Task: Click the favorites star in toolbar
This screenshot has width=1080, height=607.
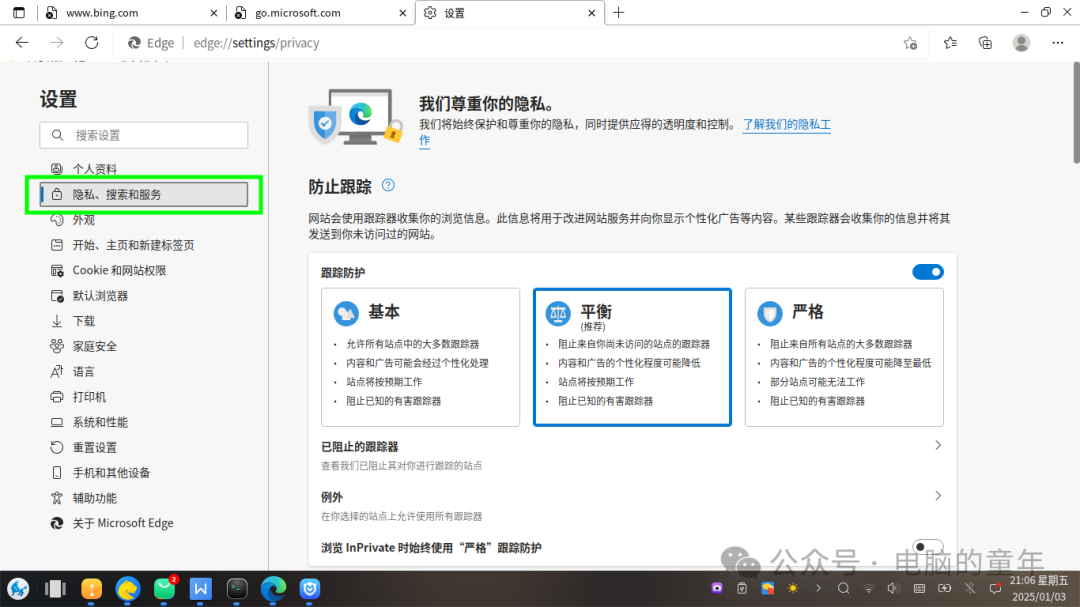Action: click(x=949, y=43)
